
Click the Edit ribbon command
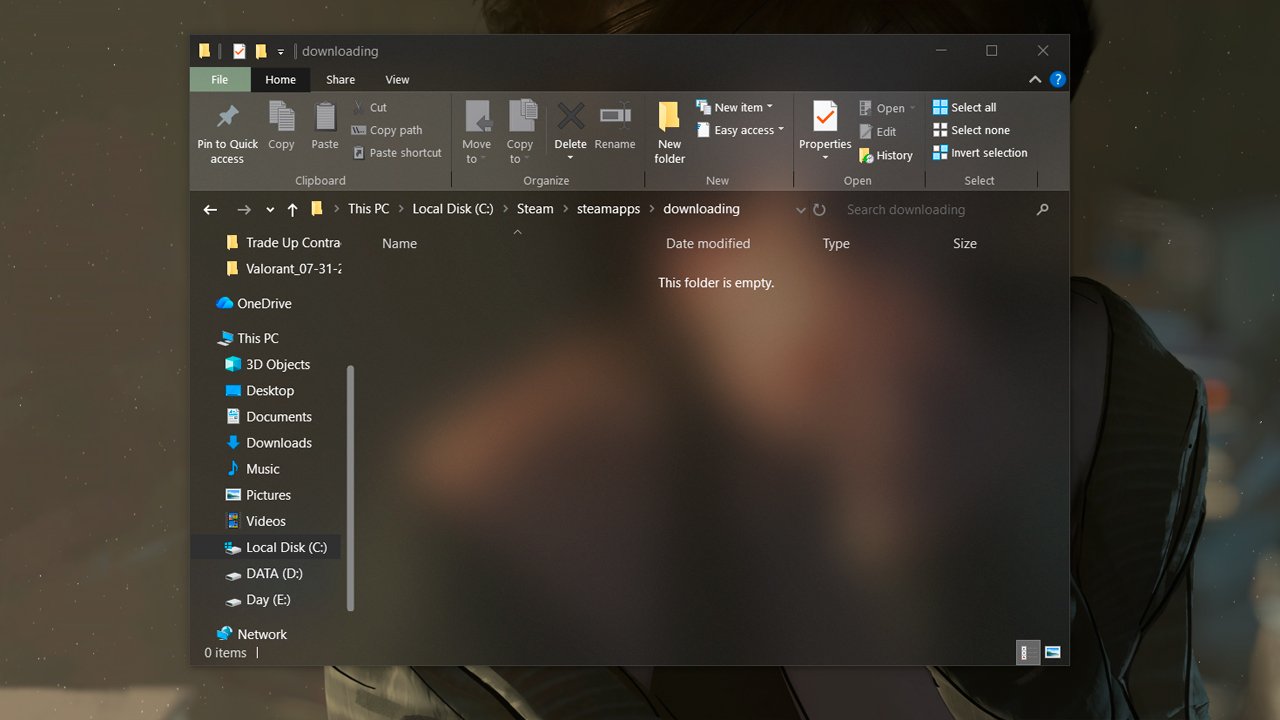877,131
